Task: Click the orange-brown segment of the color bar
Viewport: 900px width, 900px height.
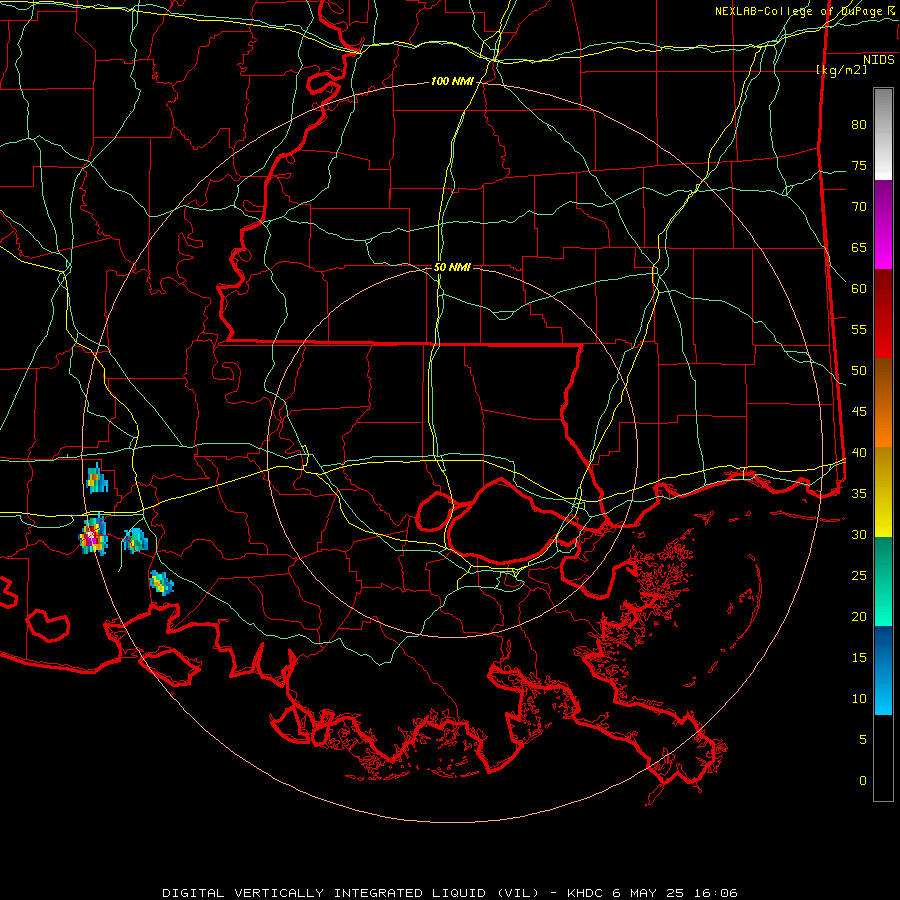Action: pos(883,402)
